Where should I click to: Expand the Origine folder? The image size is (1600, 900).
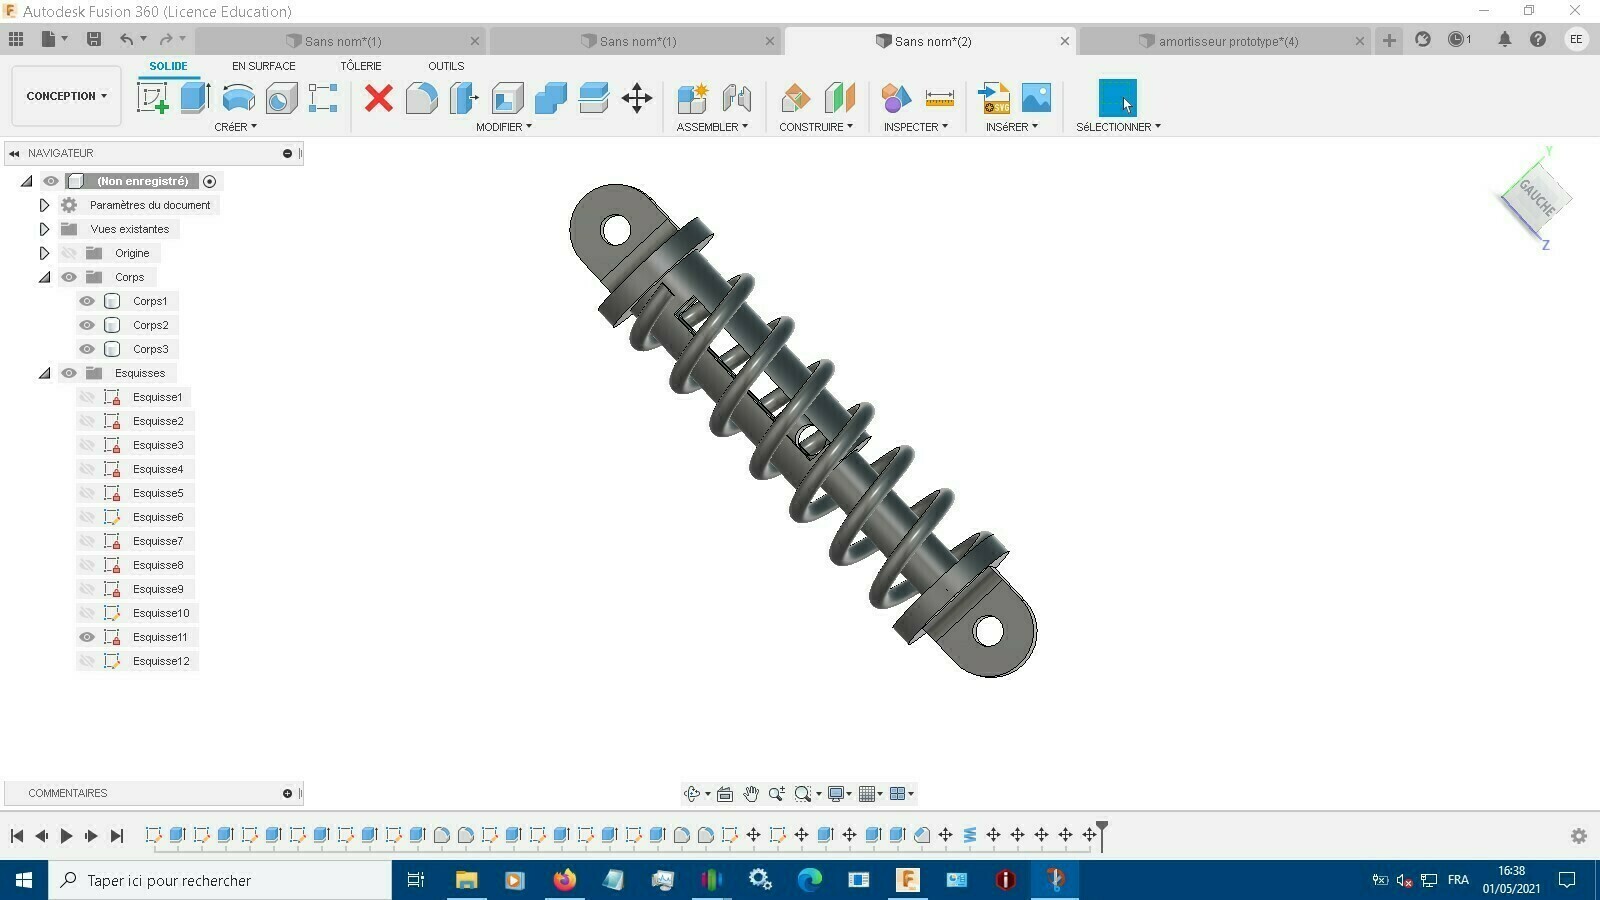pyautogui.click(x=44, y=253)
